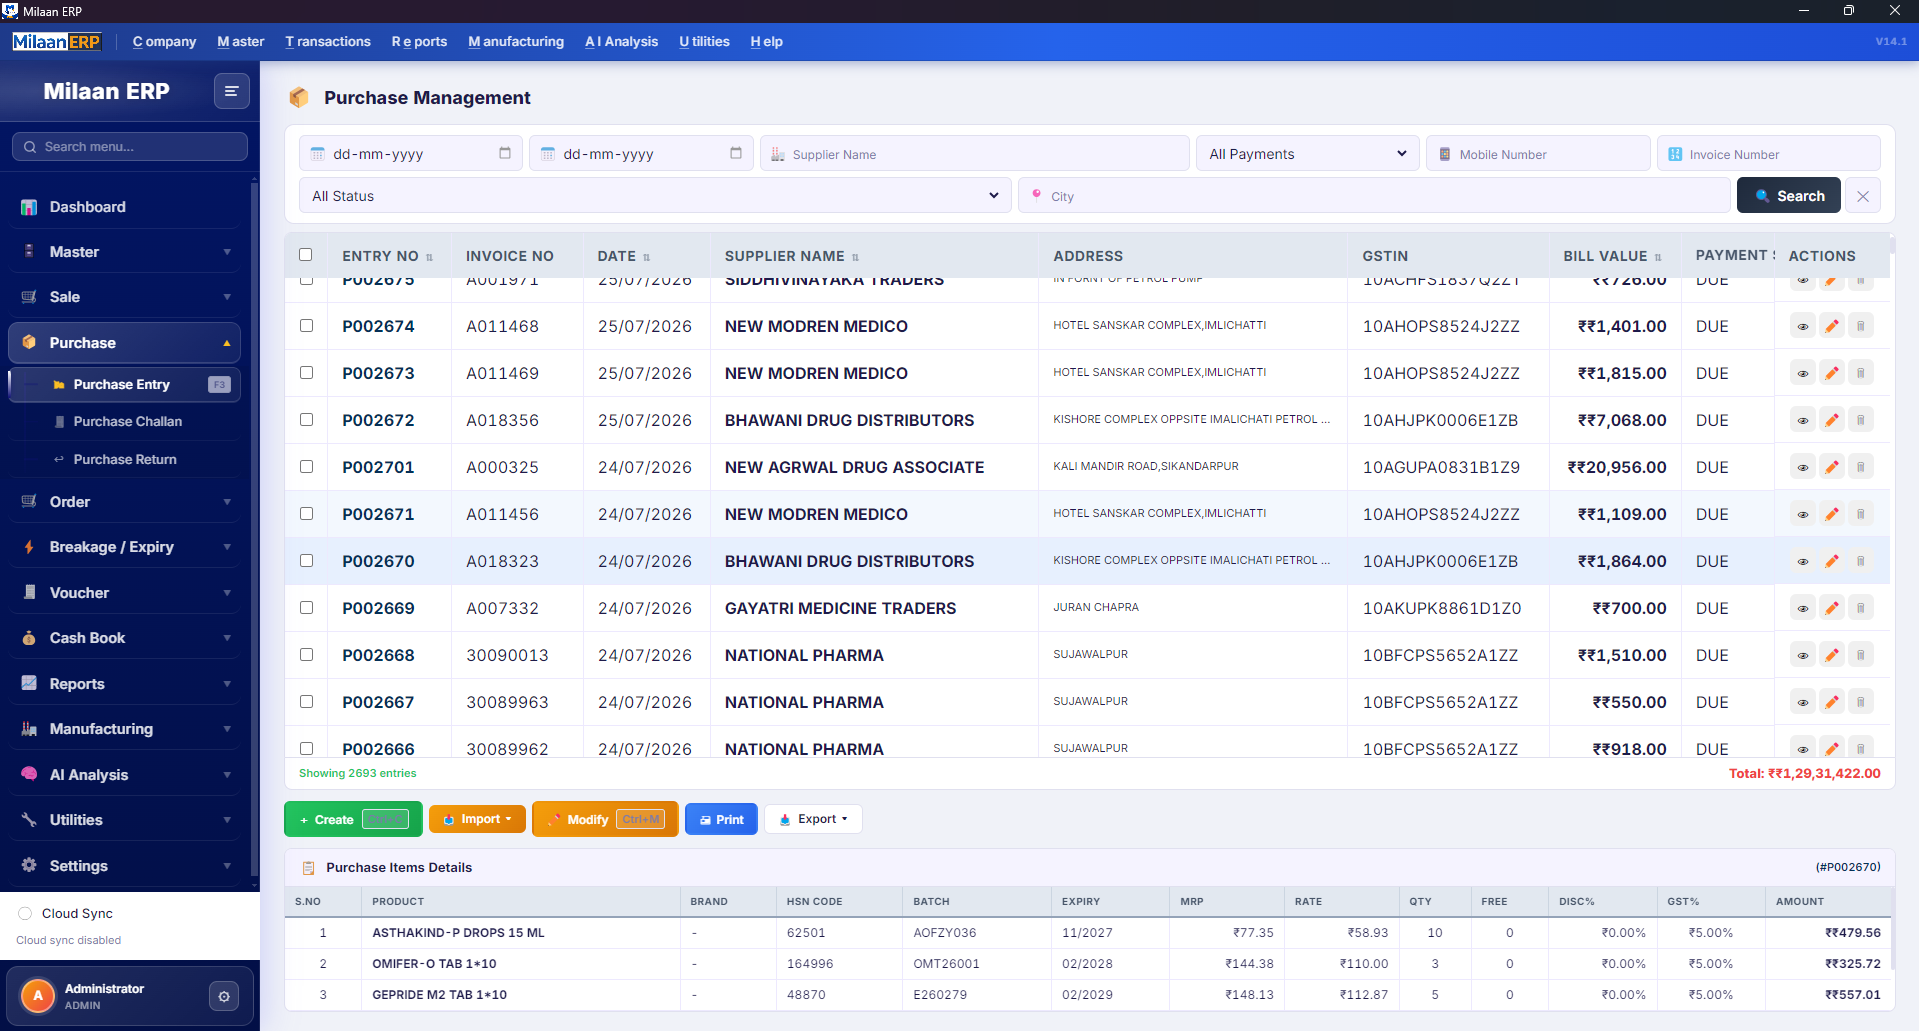The width and height of the screenshot is (1919, 1031).
Task: Sort by the BILL VALUE column sort icon
Action: [x=1658, y=257]
